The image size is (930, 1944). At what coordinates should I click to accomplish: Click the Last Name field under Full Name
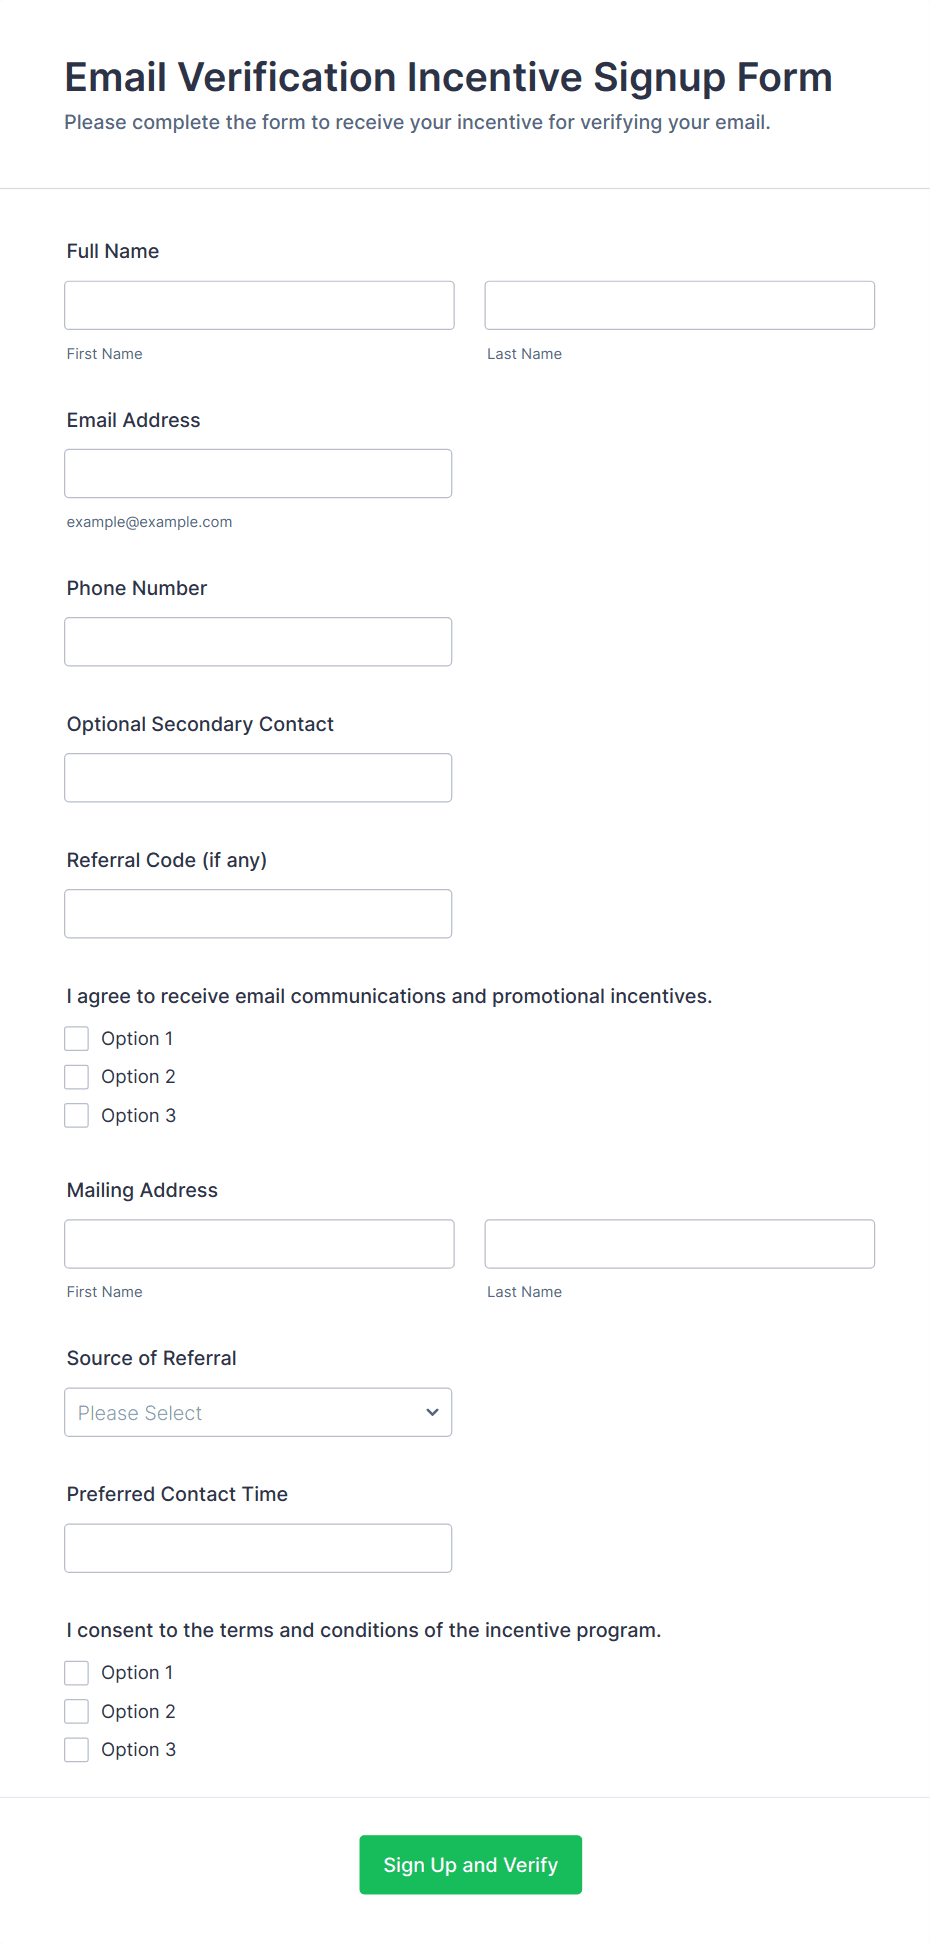click(679, 305)
